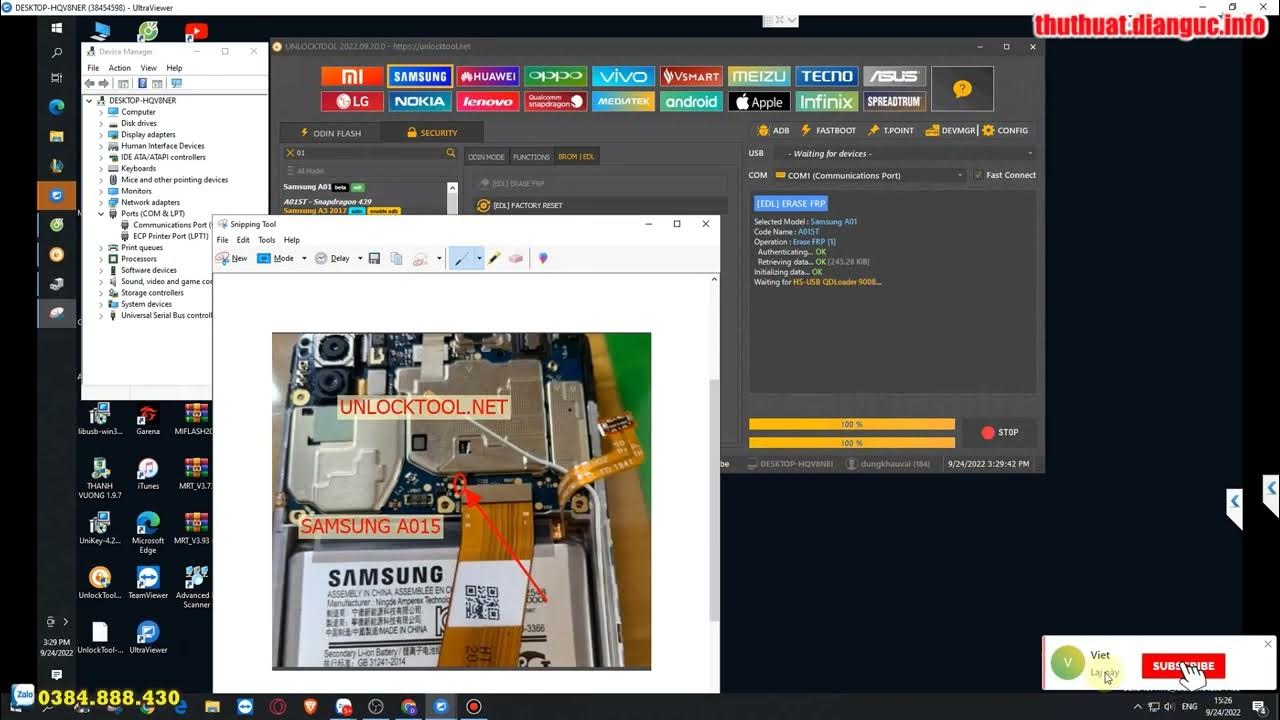Image resolution: width=1280 pixels, height=720 pixels.
Task: Open the help question-mark icon in UnlockTool
Action: 962,89
